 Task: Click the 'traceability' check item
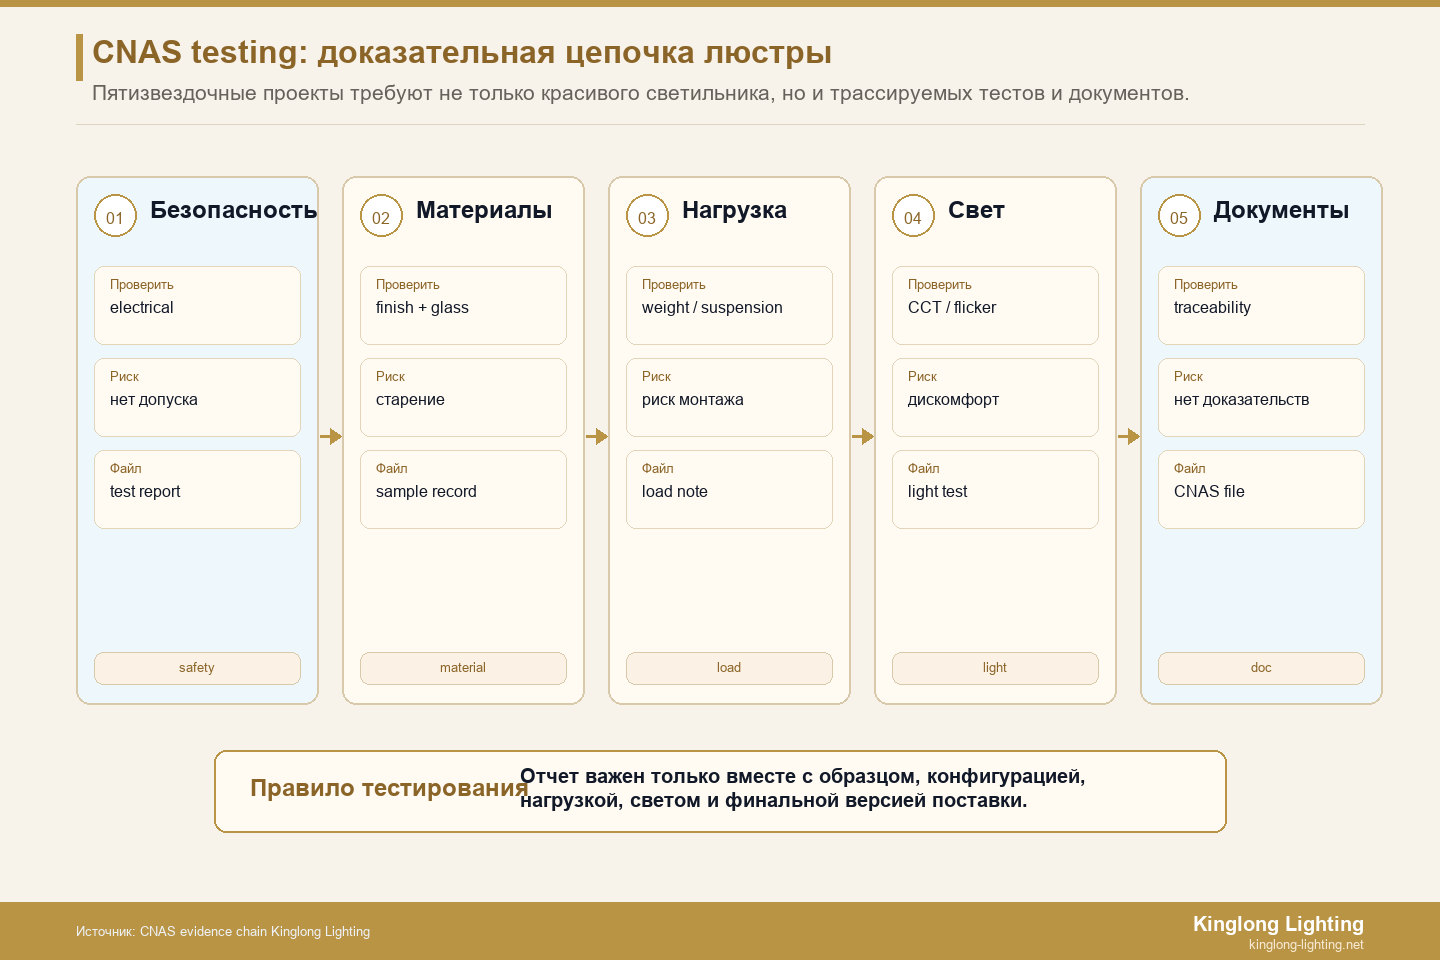coord(1261,305)
